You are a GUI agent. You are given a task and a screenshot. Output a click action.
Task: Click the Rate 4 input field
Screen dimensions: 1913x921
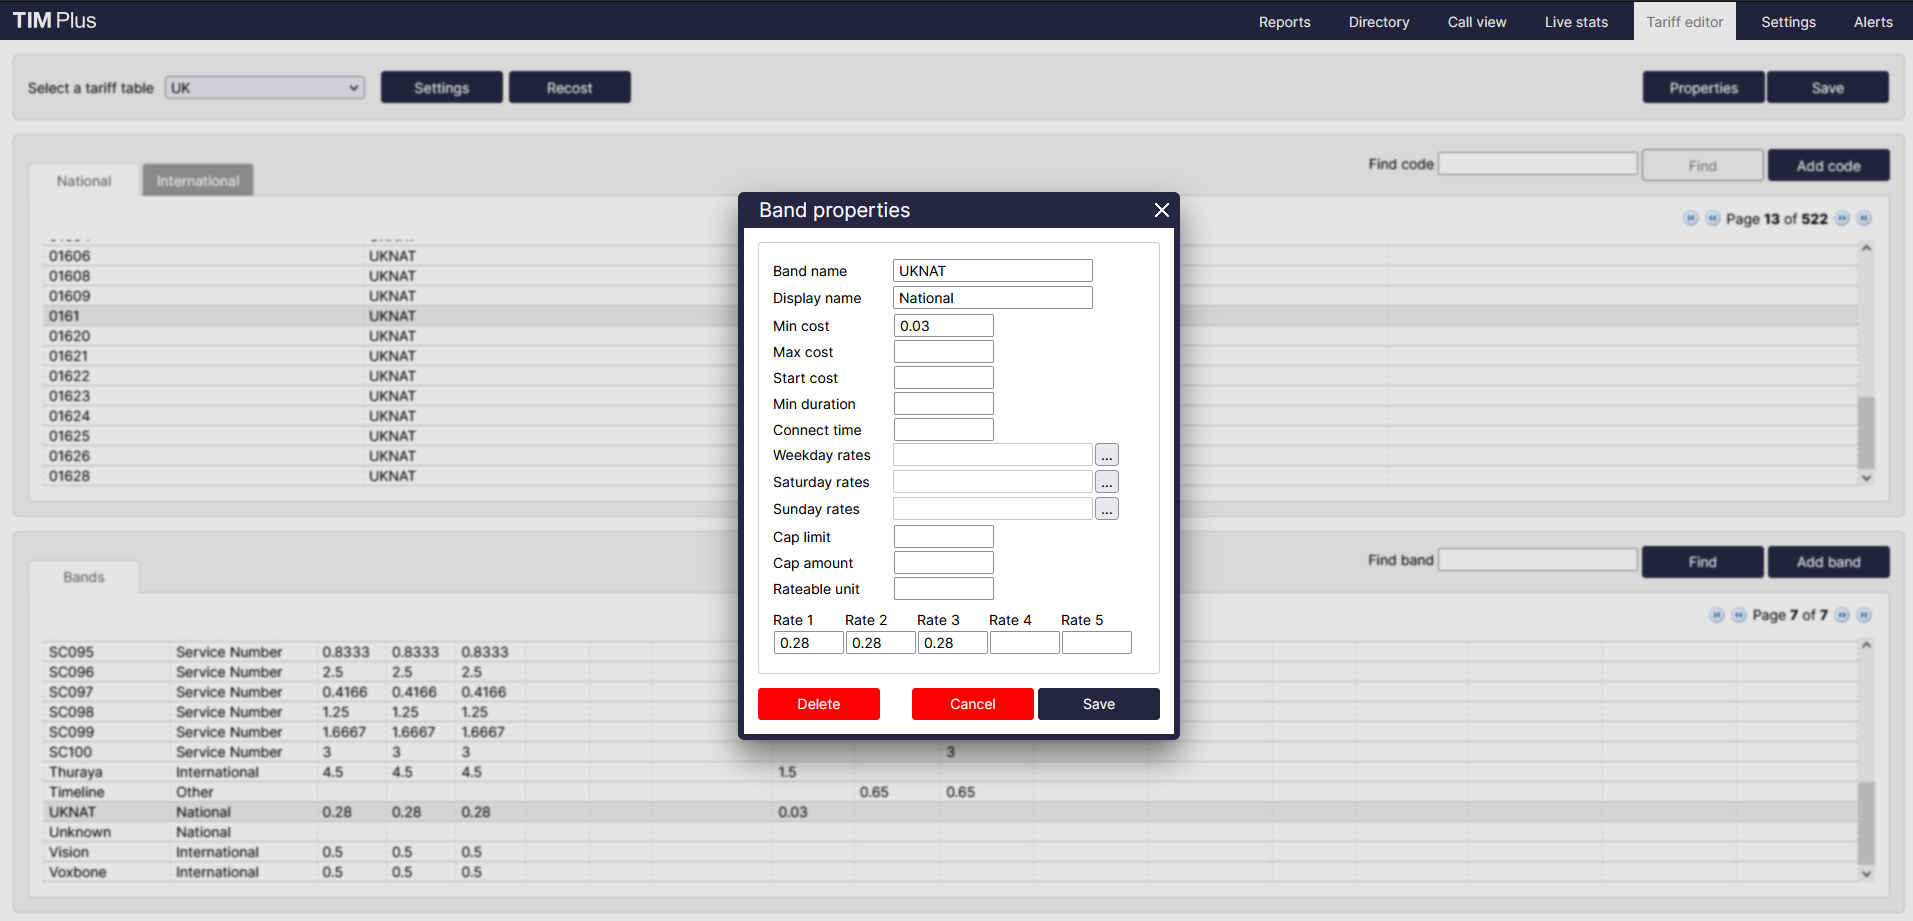coord(1024,643)
